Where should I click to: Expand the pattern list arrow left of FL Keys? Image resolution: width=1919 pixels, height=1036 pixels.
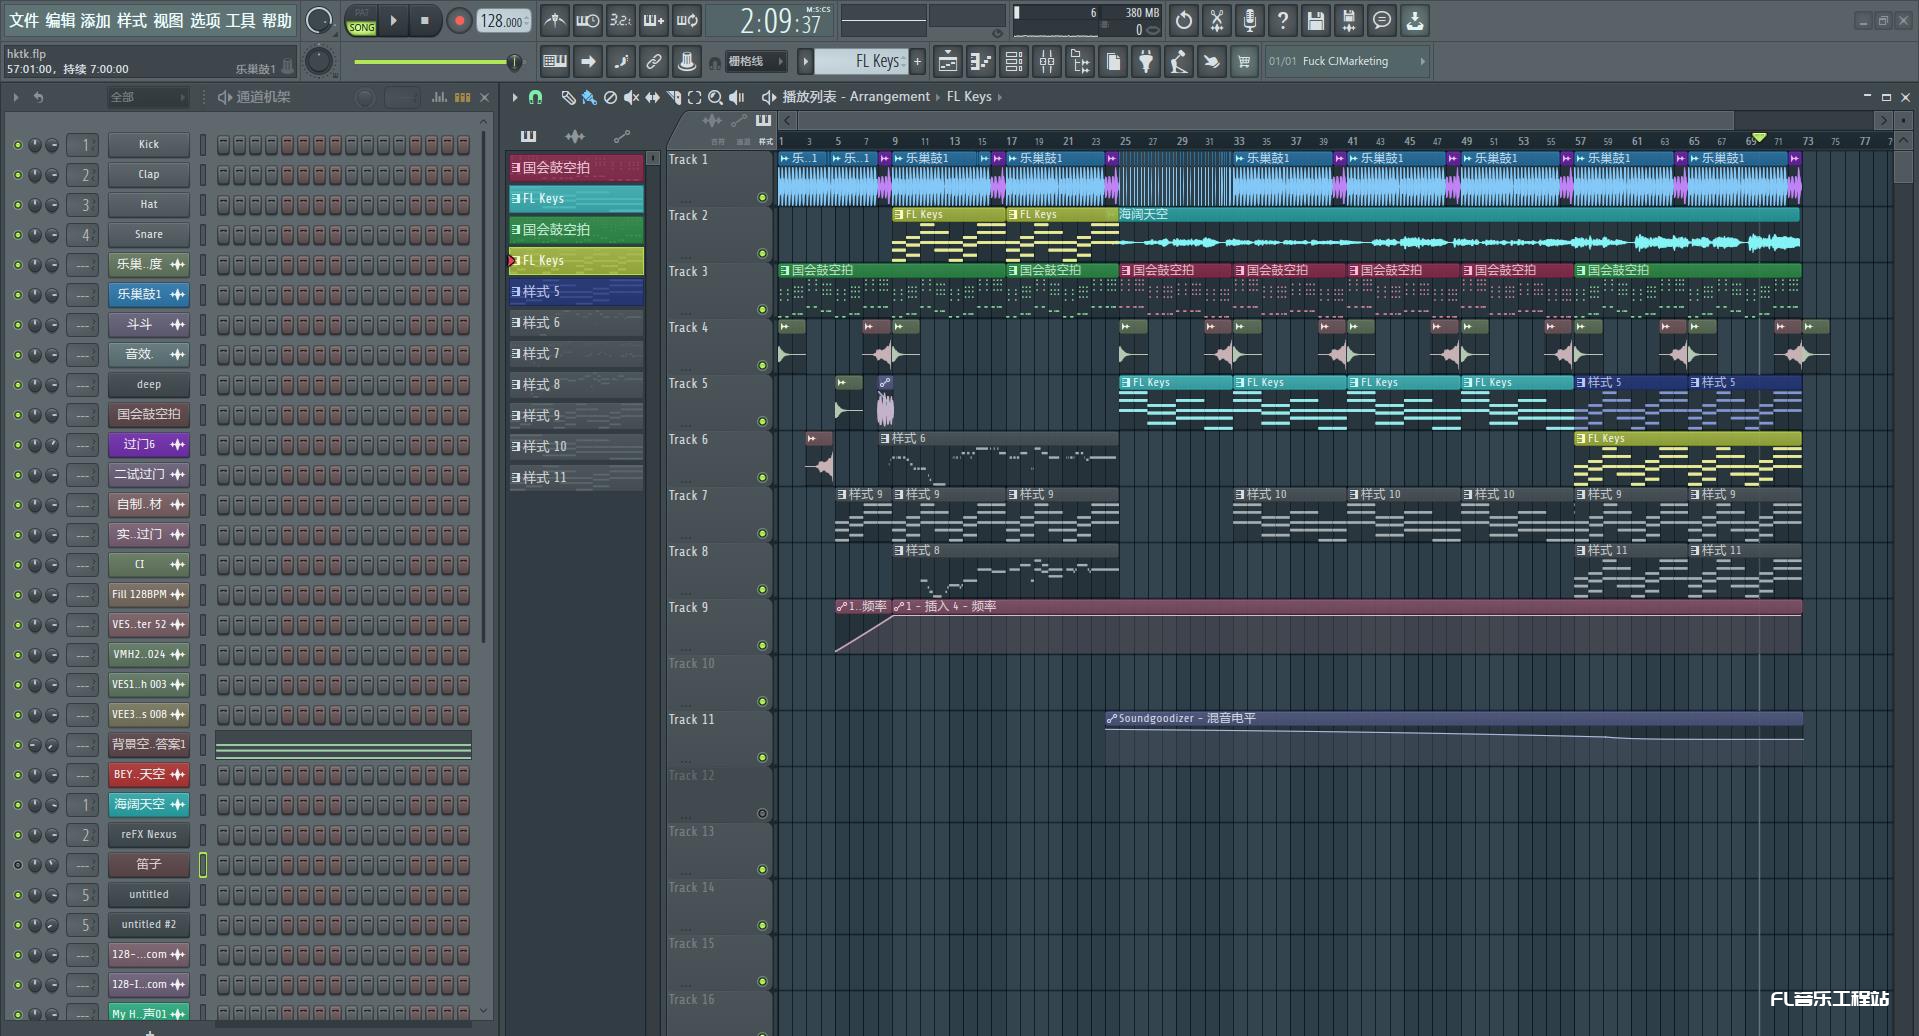[x=805, y=62]
